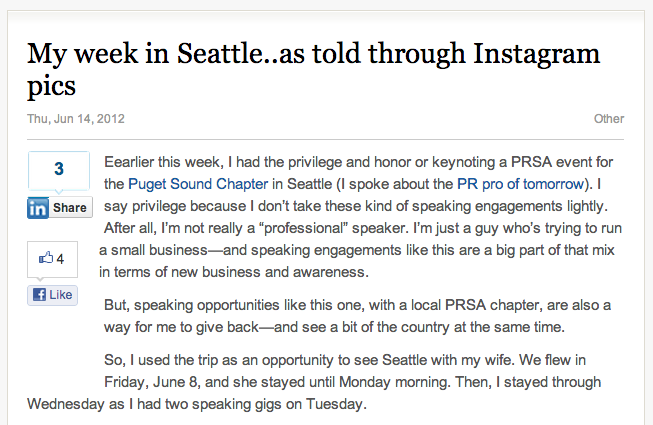Click the Facebook like count box showing 4

(x=52, y=259)
